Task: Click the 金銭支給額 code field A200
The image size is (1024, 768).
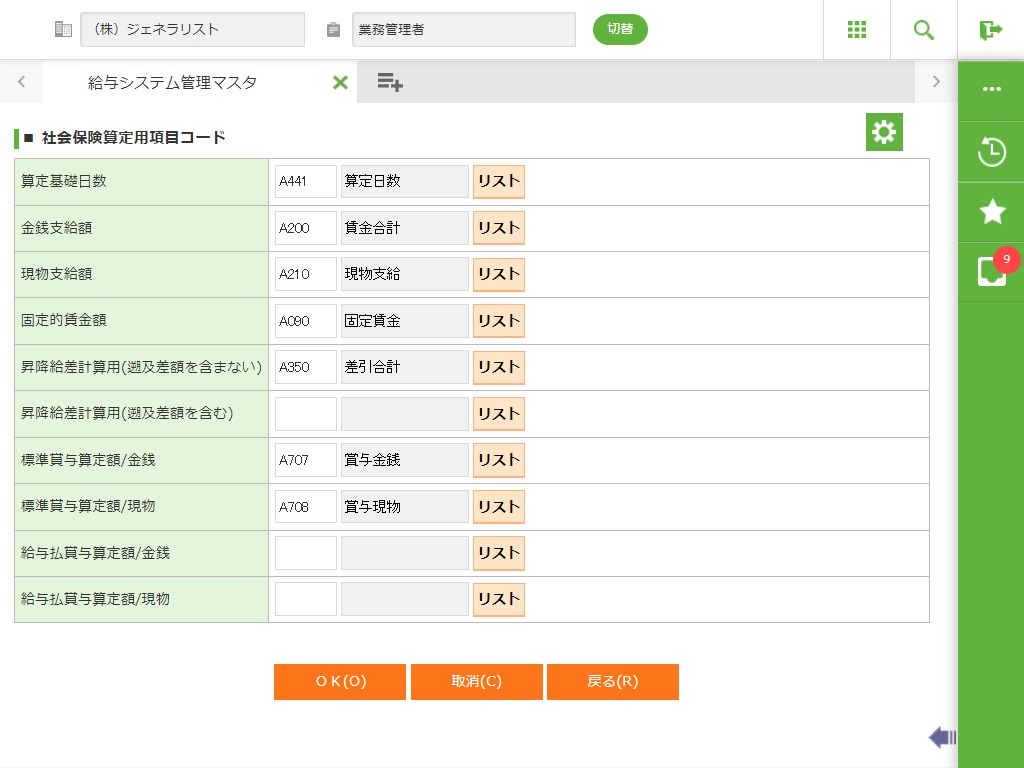Action: [x=305, y=228]
